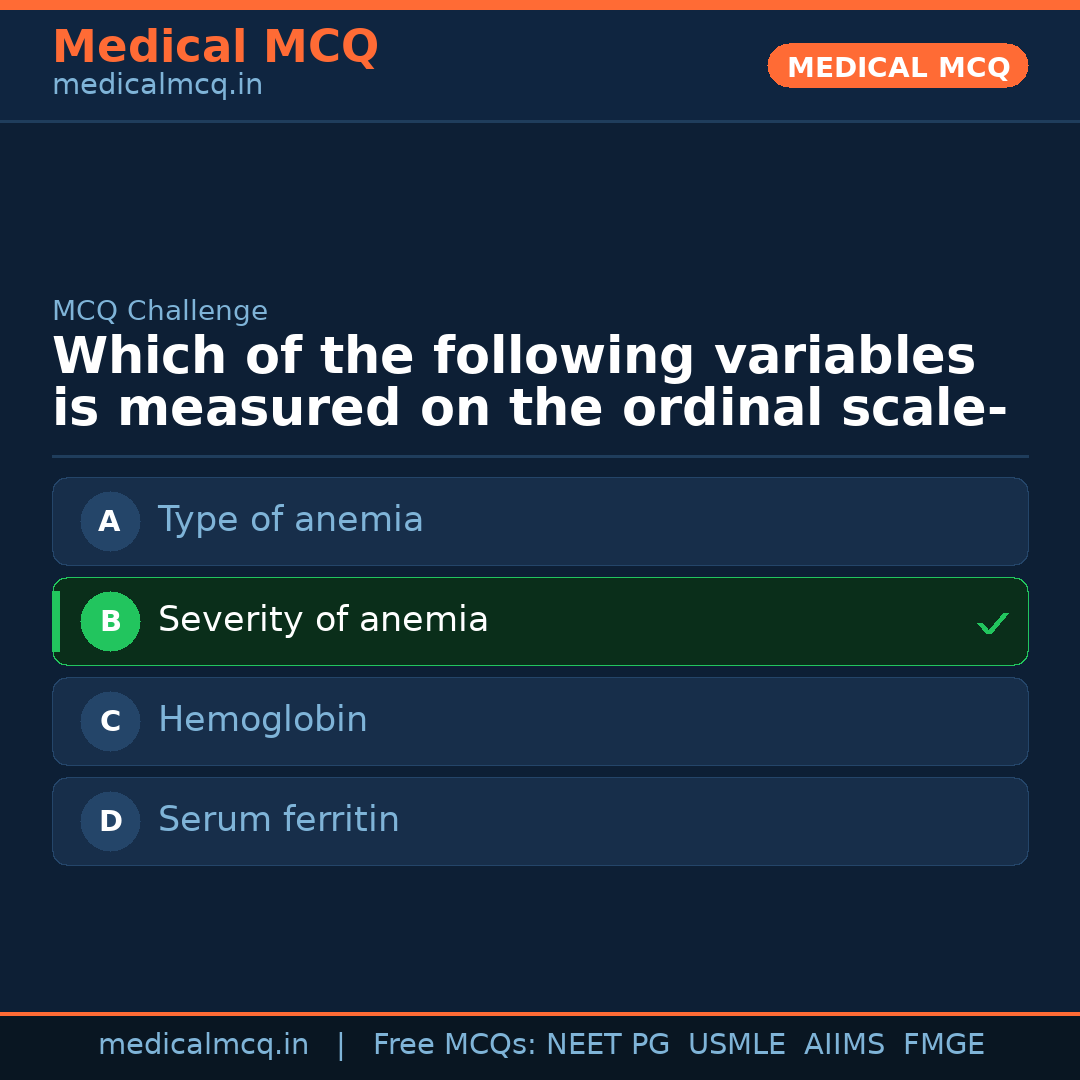Select answer 'Type of anemia'
The height and width of the screenshot is (1080, 1080).
[x=290, y=520]
